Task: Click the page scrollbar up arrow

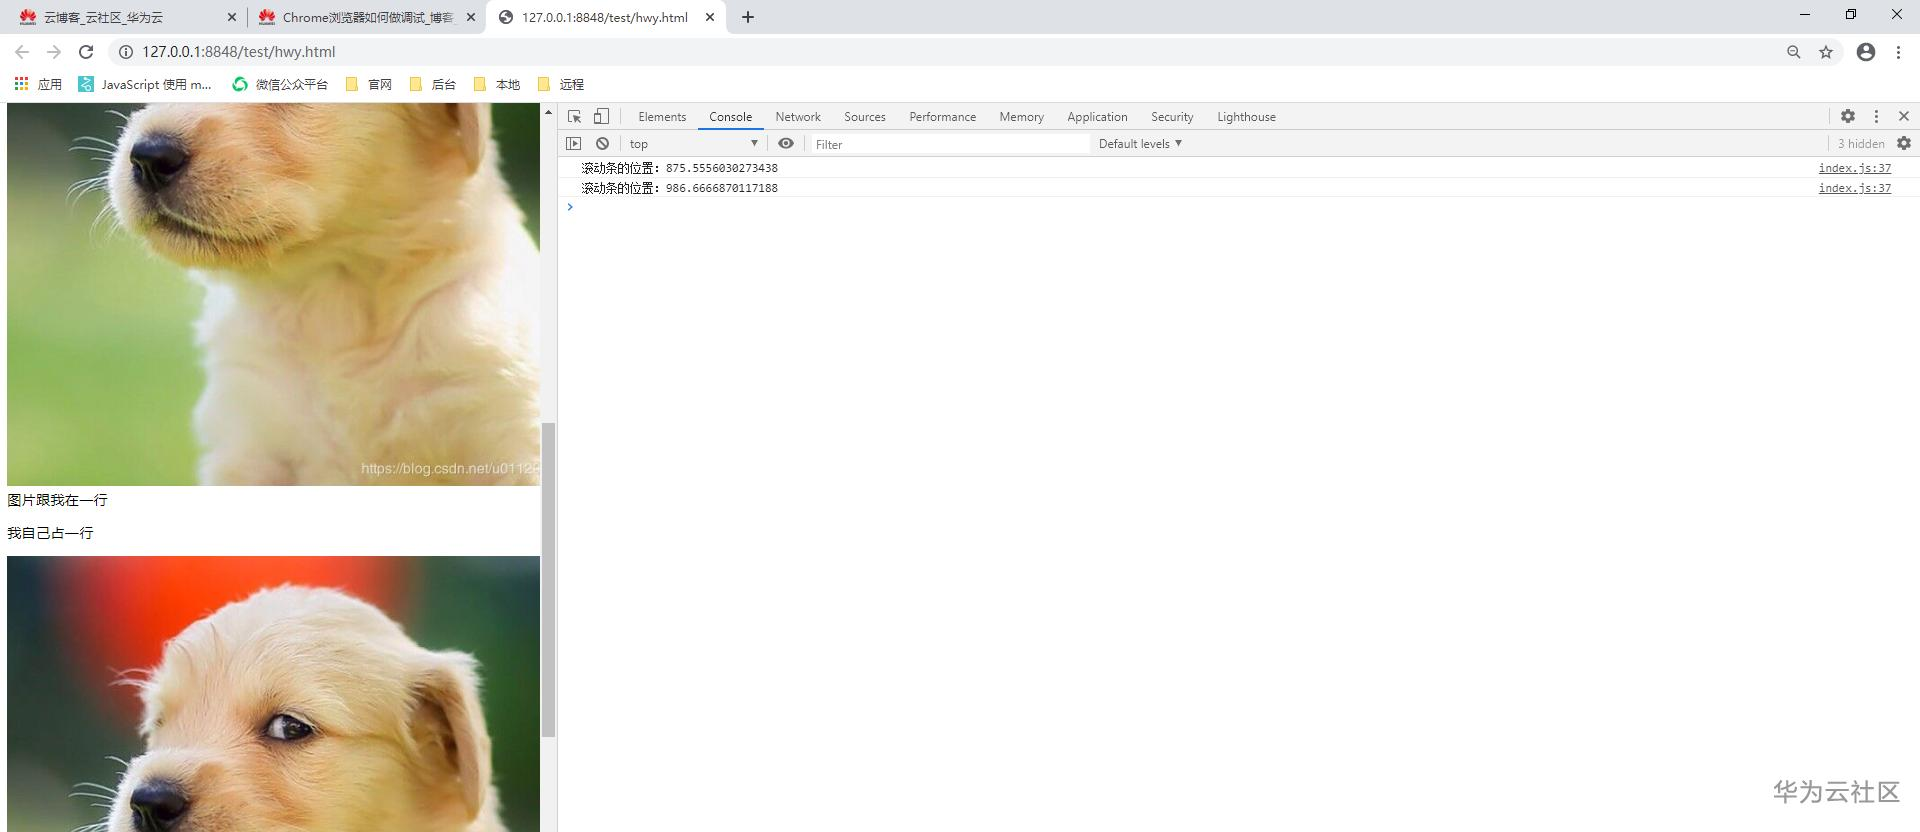Action: point(548,112)
